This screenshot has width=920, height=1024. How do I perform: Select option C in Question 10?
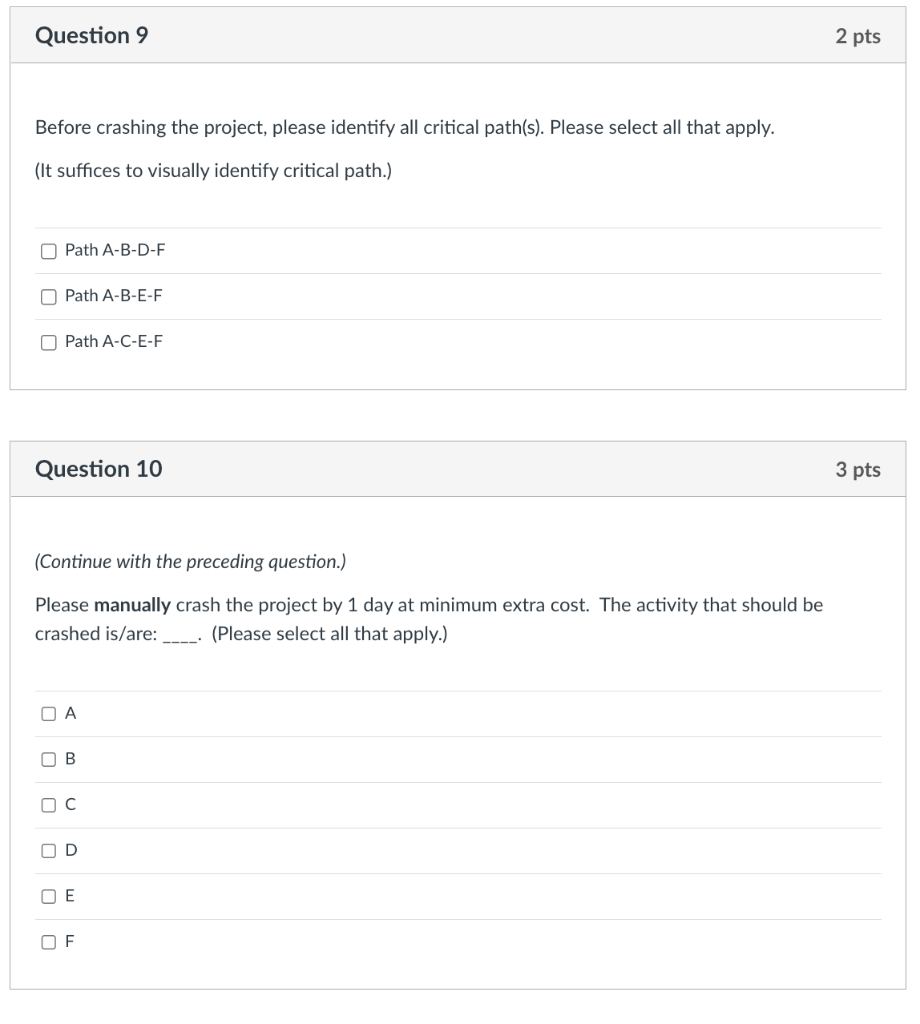click(48, 804)
